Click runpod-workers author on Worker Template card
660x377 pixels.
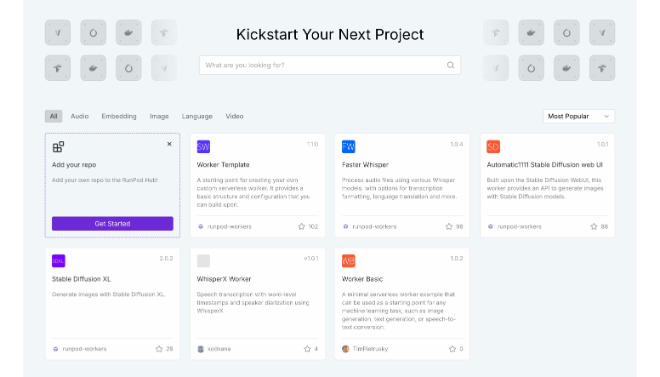(229, 226)
